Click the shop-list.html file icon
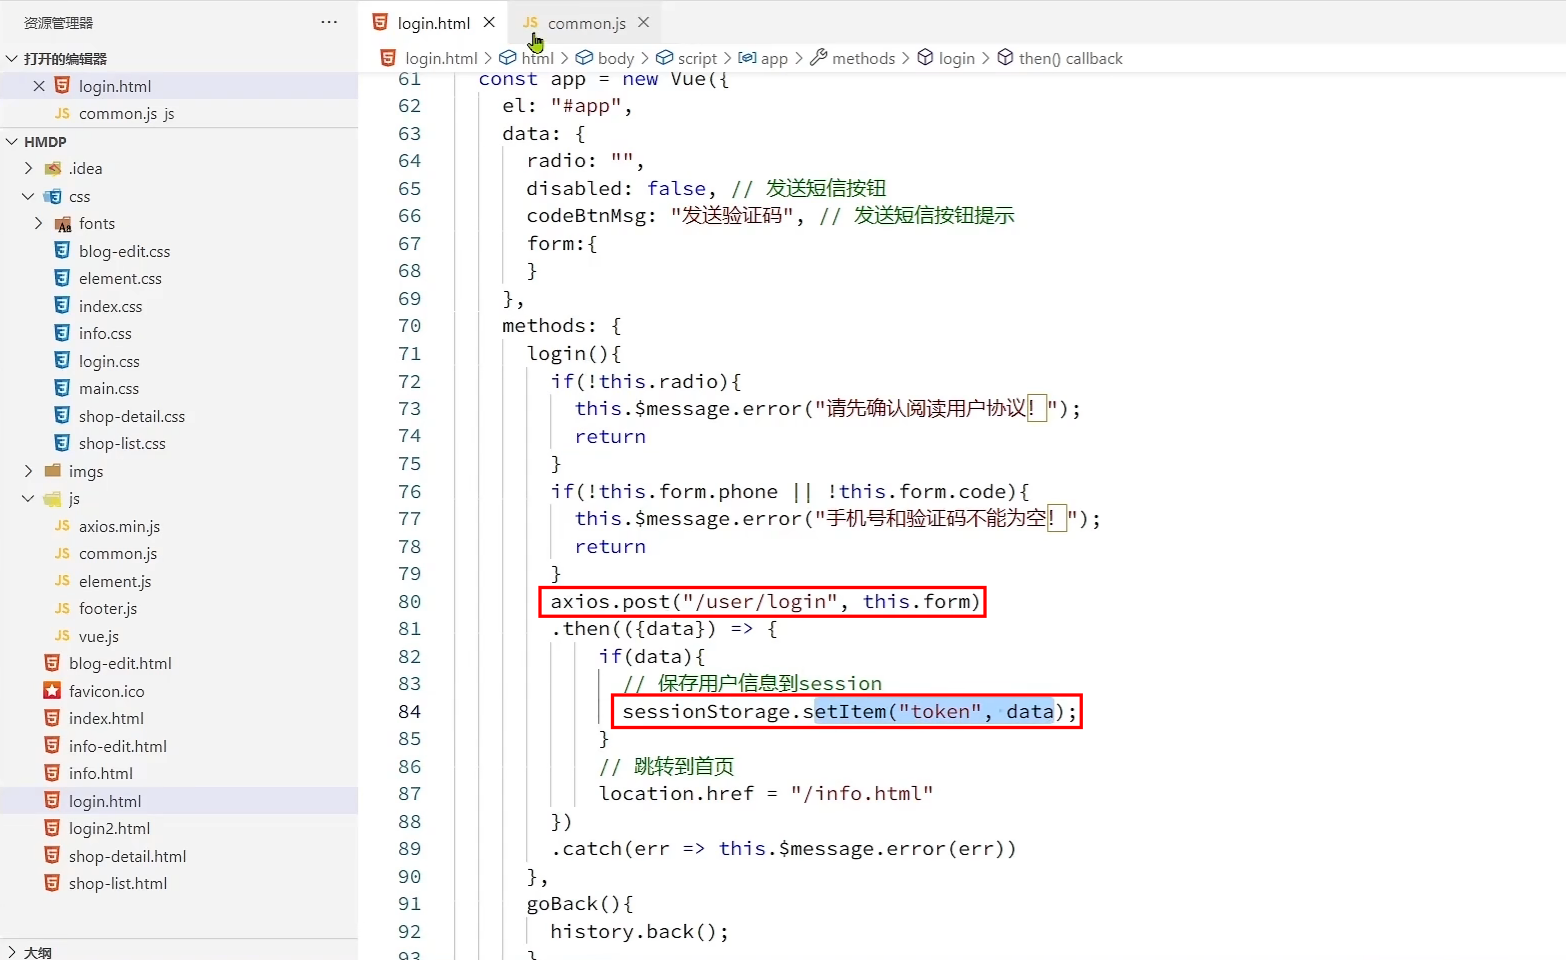 pos(52,883)
